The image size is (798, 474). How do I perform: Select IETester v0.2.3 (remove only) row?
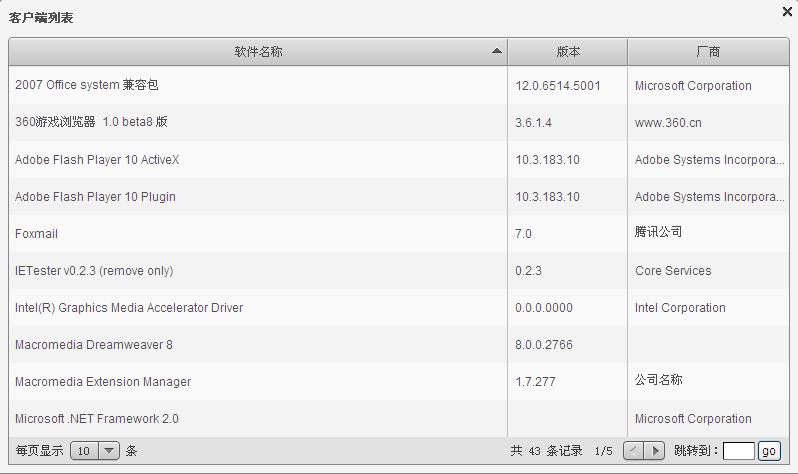pyautogui.click(x=399, y=271)
